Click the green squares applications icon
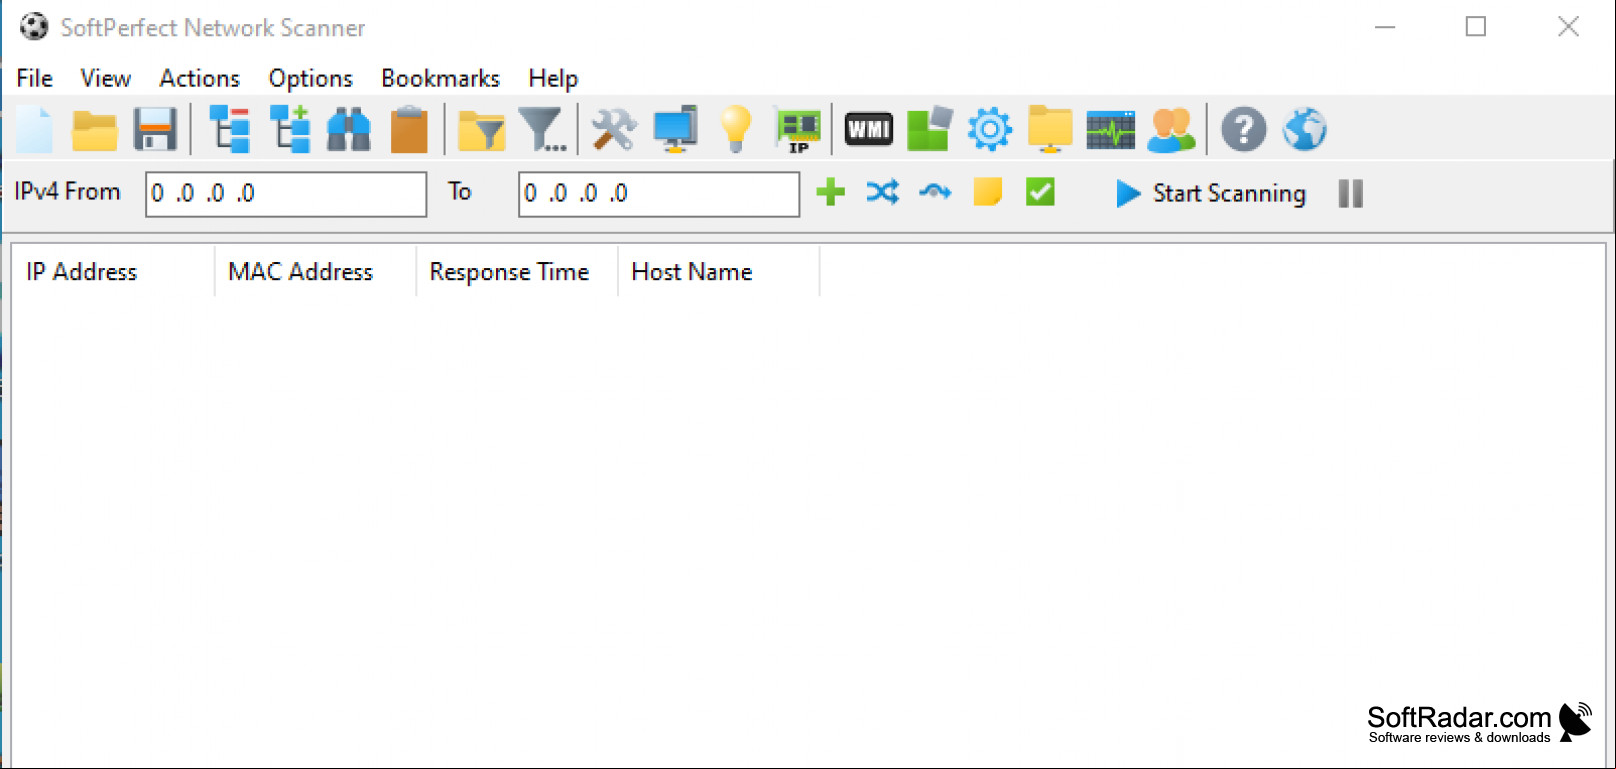 [x=929, y=130]
